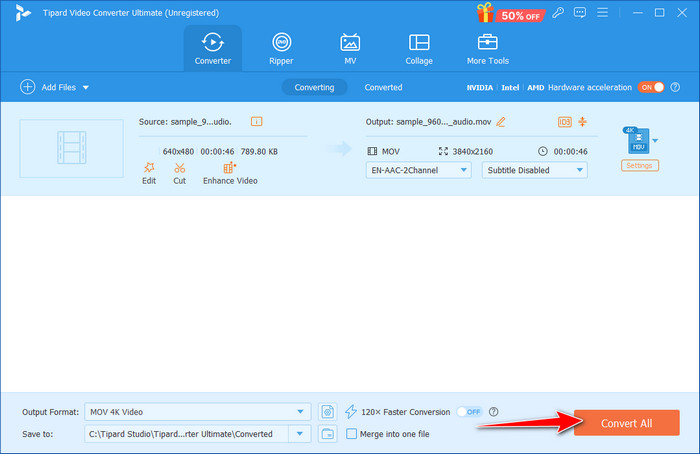Click the Convert All button
Image resolution: width=700 pixels, height=454 pixels.
click(x=626, y=423)
